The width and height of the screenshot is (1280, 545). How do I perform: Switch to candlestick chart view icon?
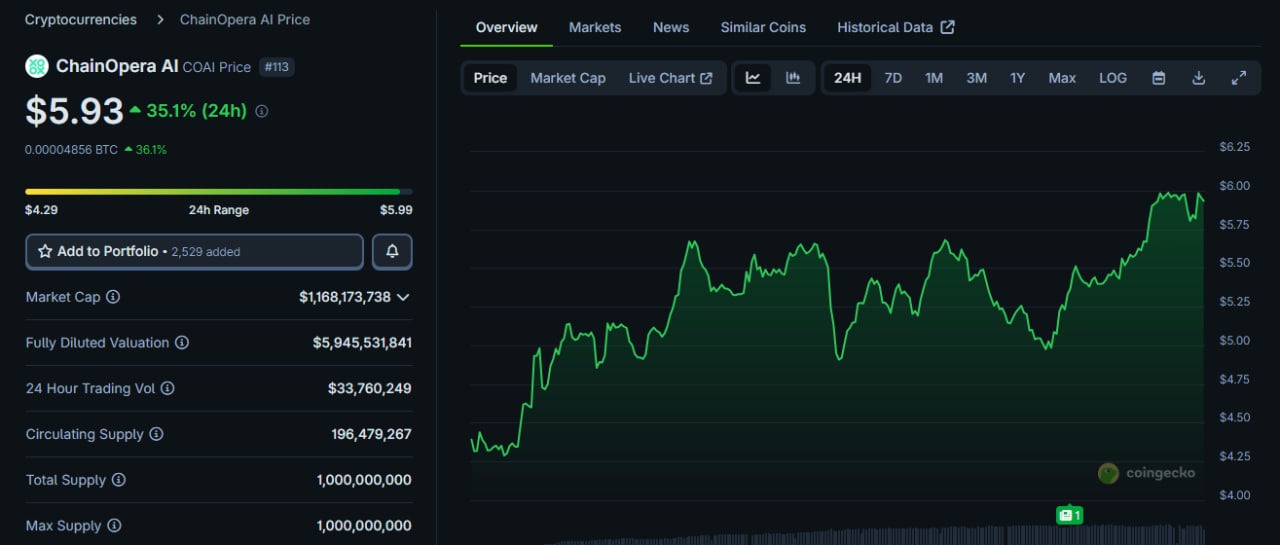pyautogui.click(x=793, y=78)
